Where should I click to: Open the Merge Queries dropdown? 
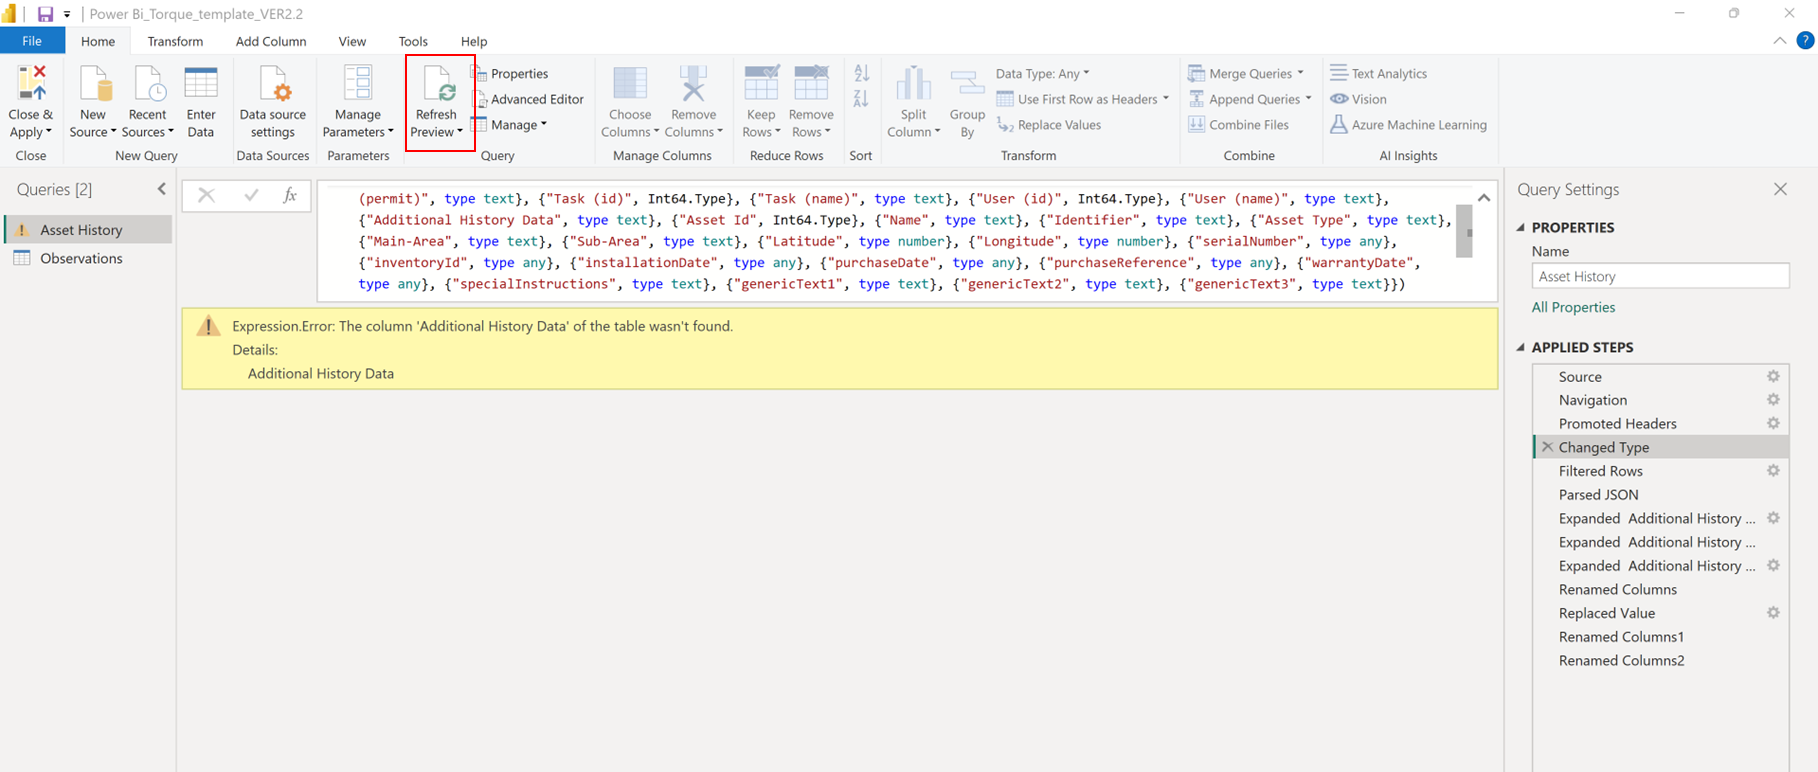(x=1249, y=73)
